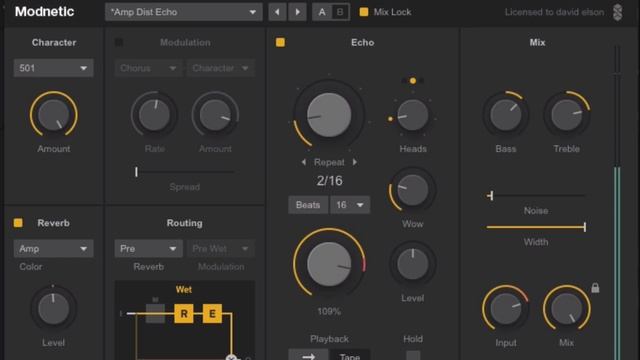The image size is (640, 360).
Task: Click the lit middle head indicator dot
Action: 413,81
